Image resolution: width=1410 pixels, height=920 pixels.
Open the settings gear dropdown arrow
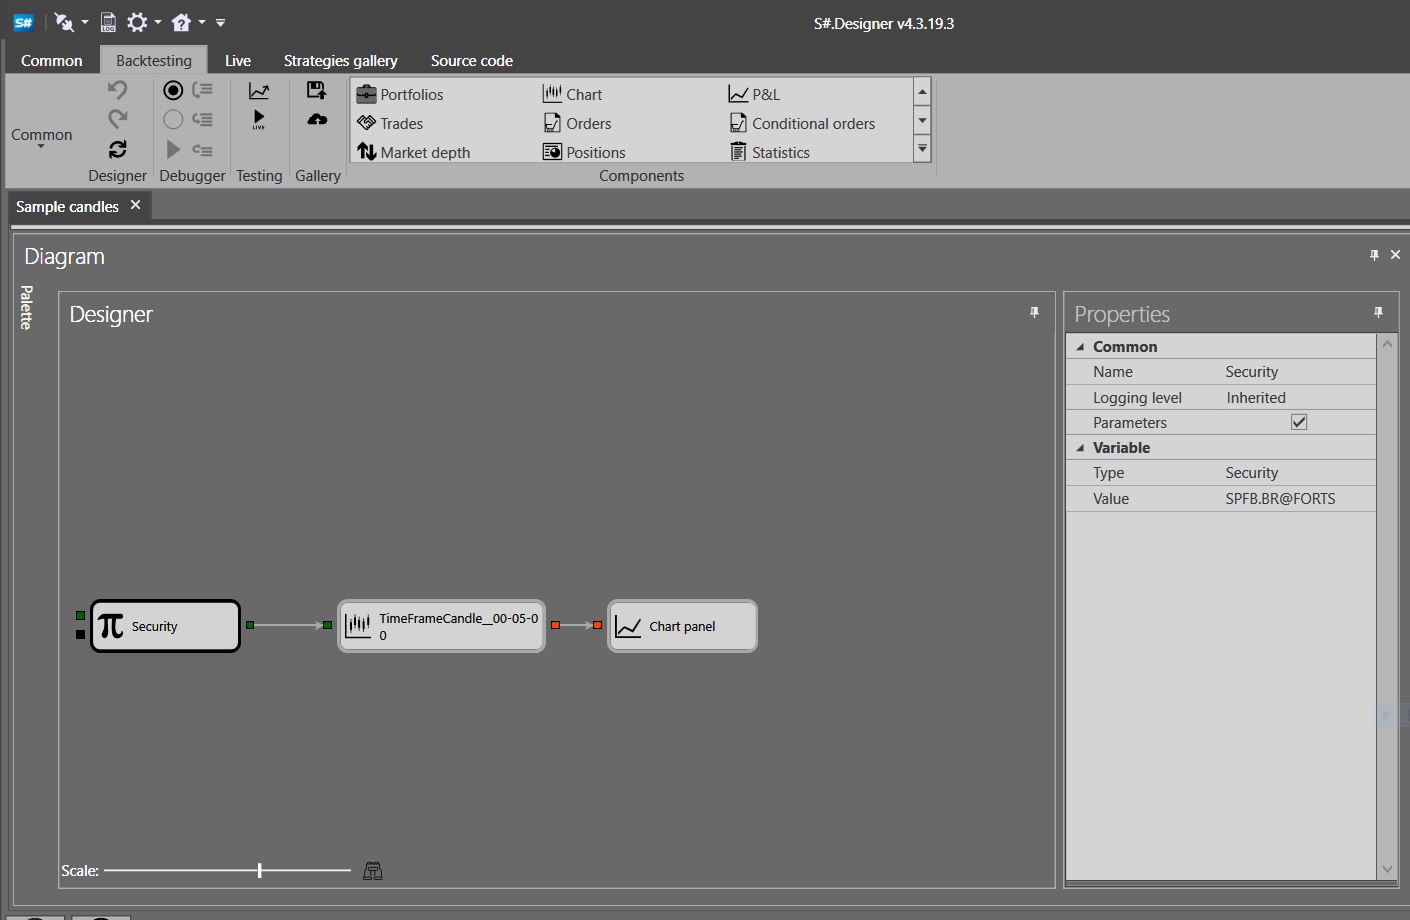(x=158, y=22)
